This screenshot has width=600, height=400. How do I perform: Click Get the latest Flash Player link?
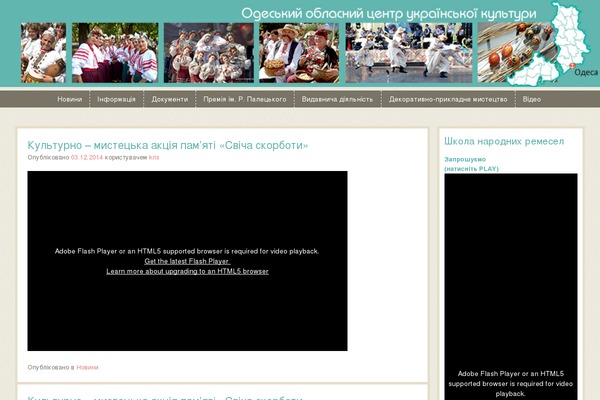(x=187, y=261)
